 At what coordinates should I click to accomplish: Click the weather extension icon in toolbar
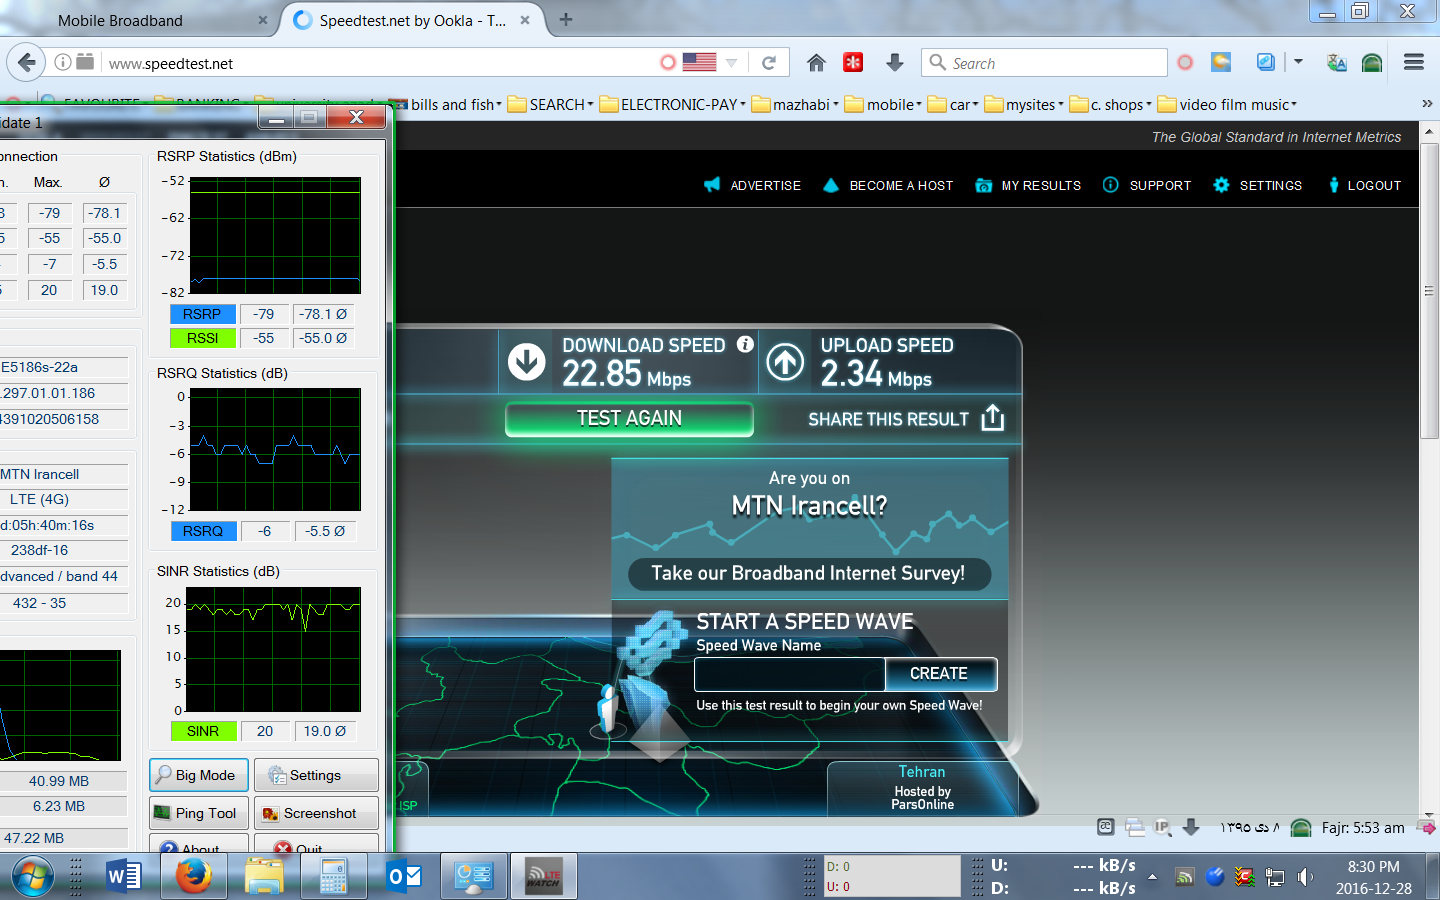click(x=1221, y=62)
